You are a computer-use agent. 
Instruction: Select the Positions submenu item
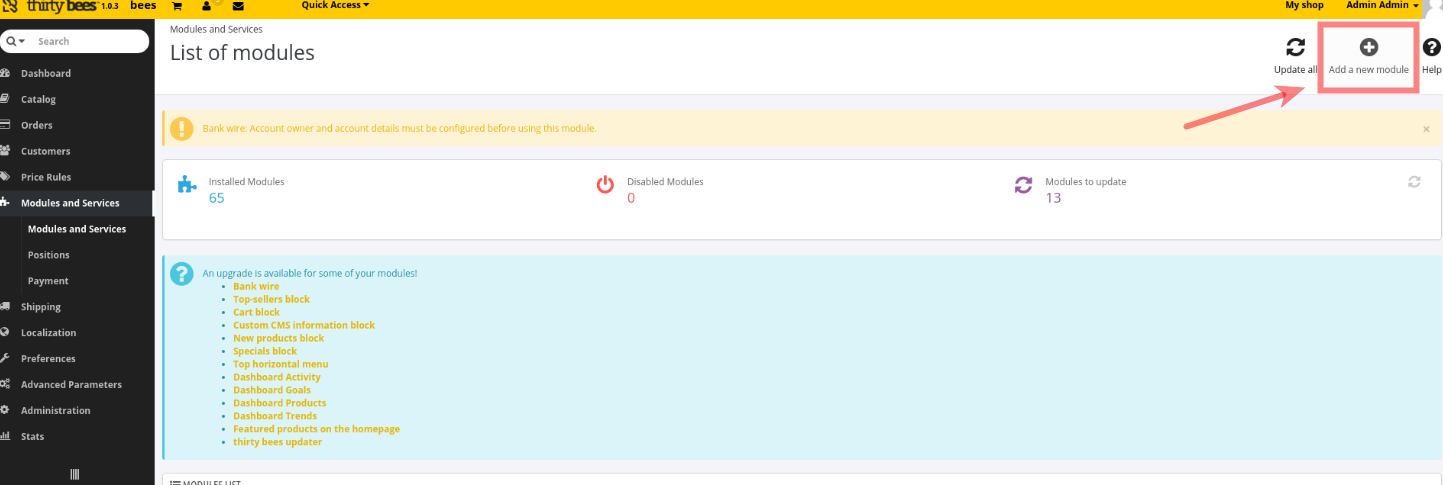[x=48, y=255]
